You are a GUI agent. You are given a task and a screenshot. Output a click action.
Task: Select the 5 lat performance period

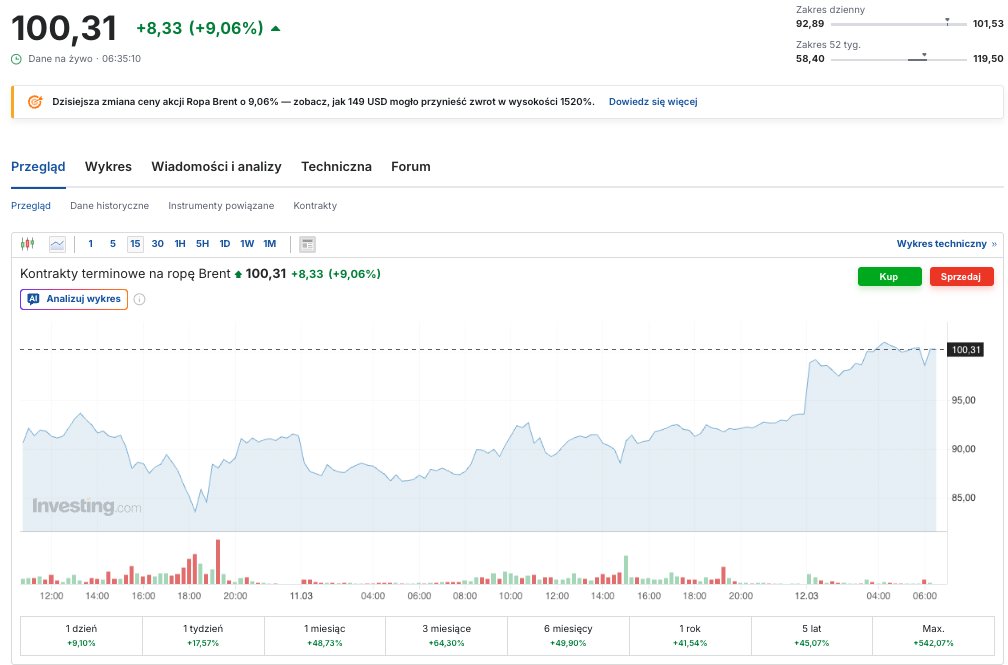point(812,635)
